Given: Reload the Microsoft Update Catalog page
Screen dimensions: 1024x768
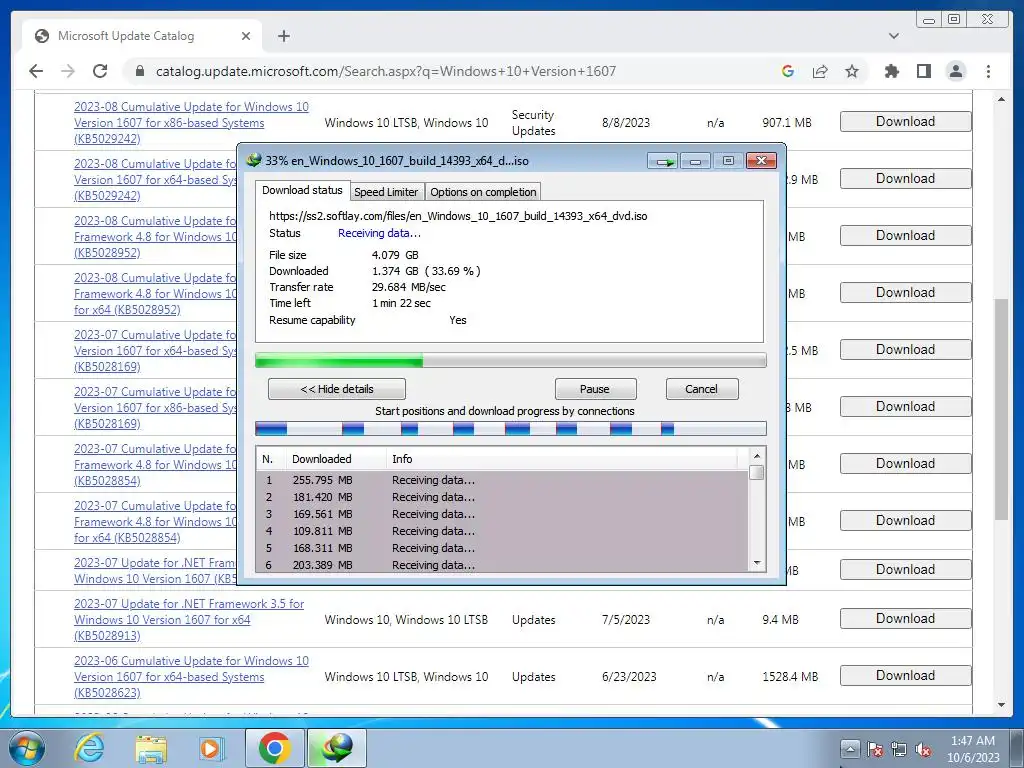Looking at the screenshot, I should click(100, 71).
